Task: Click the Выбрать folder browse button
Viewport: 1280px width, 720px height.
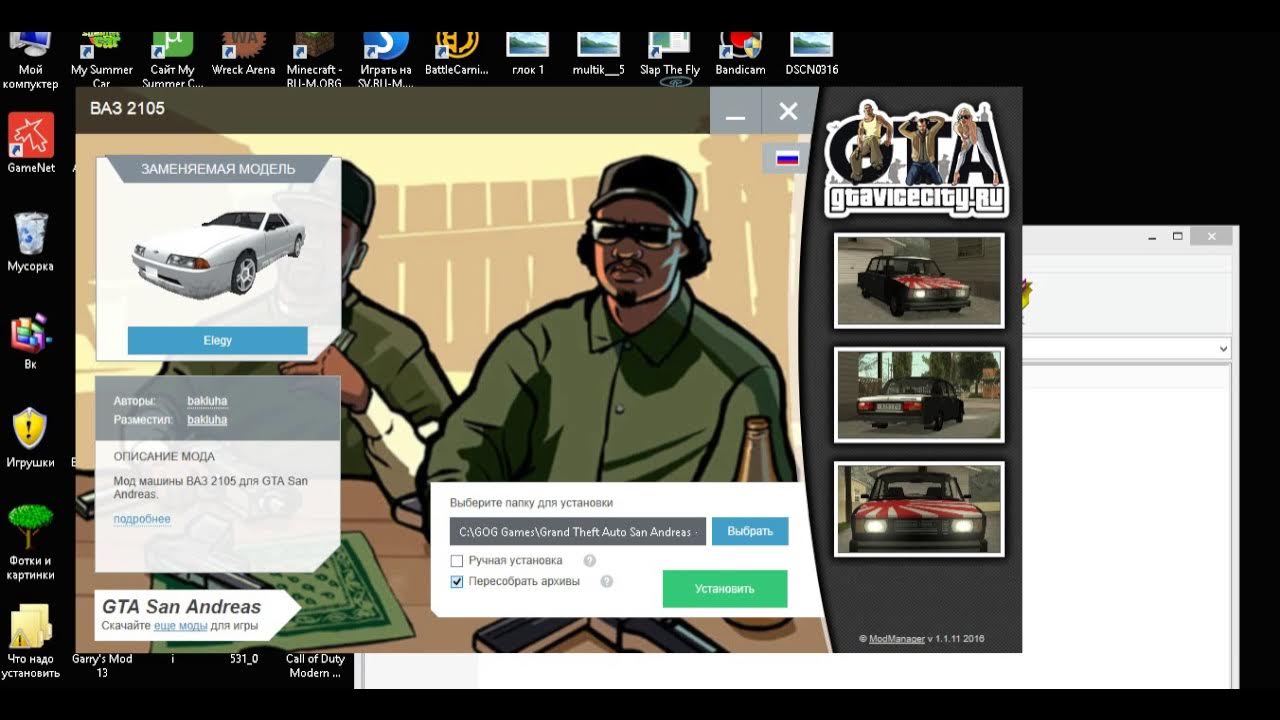Action: tap(750, 531)
